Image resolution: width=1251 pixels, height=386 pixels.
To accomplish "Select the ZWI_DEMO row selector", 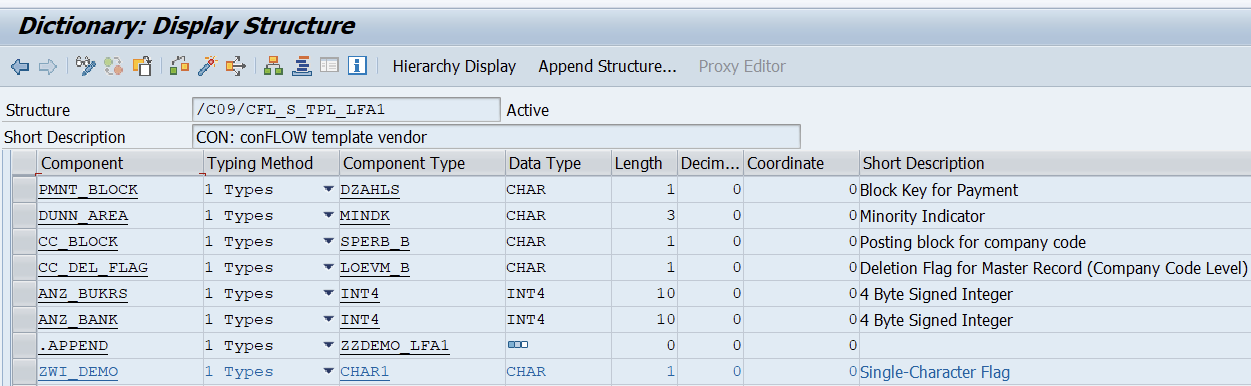I will (24, 372).
